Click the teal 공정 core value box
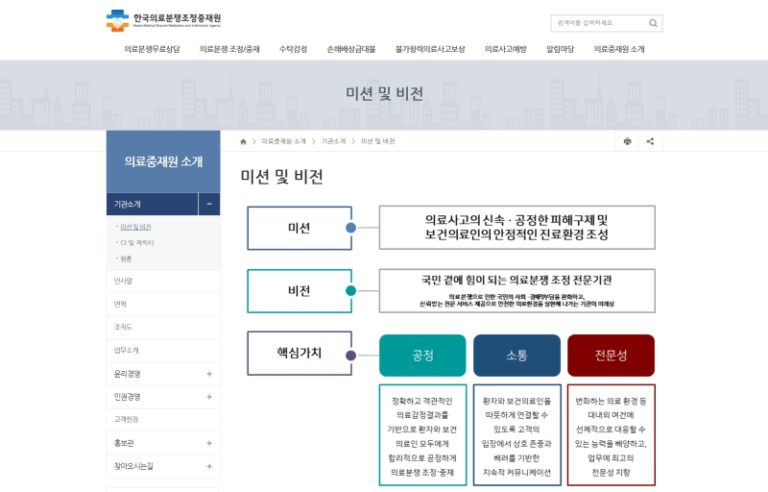Viewport: 768px width, 492px height. (422, 355)
